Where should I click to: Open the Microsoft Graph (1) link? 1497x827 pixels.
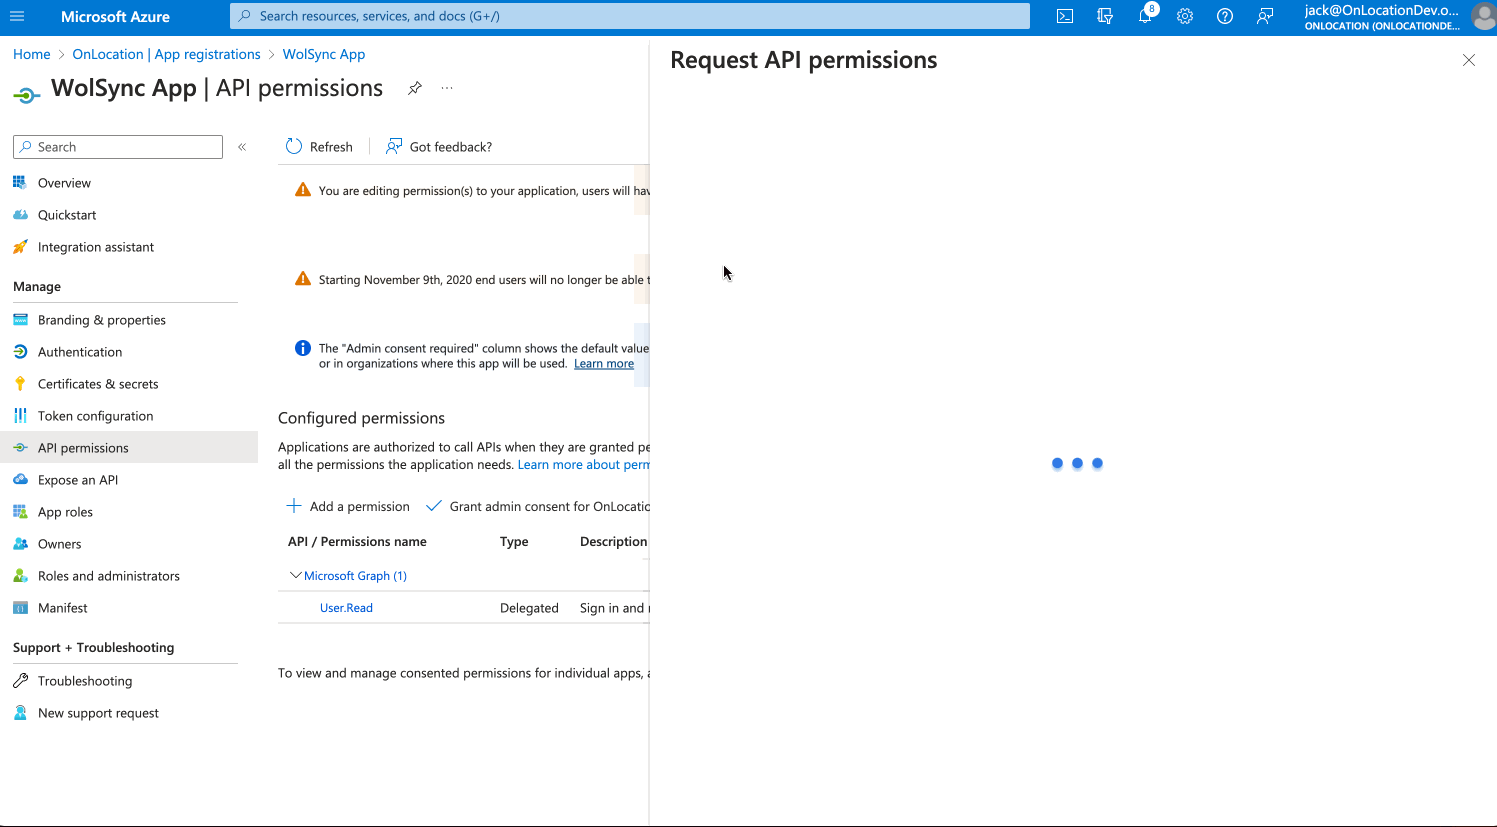pyautogui.click(x=355, y=576)
